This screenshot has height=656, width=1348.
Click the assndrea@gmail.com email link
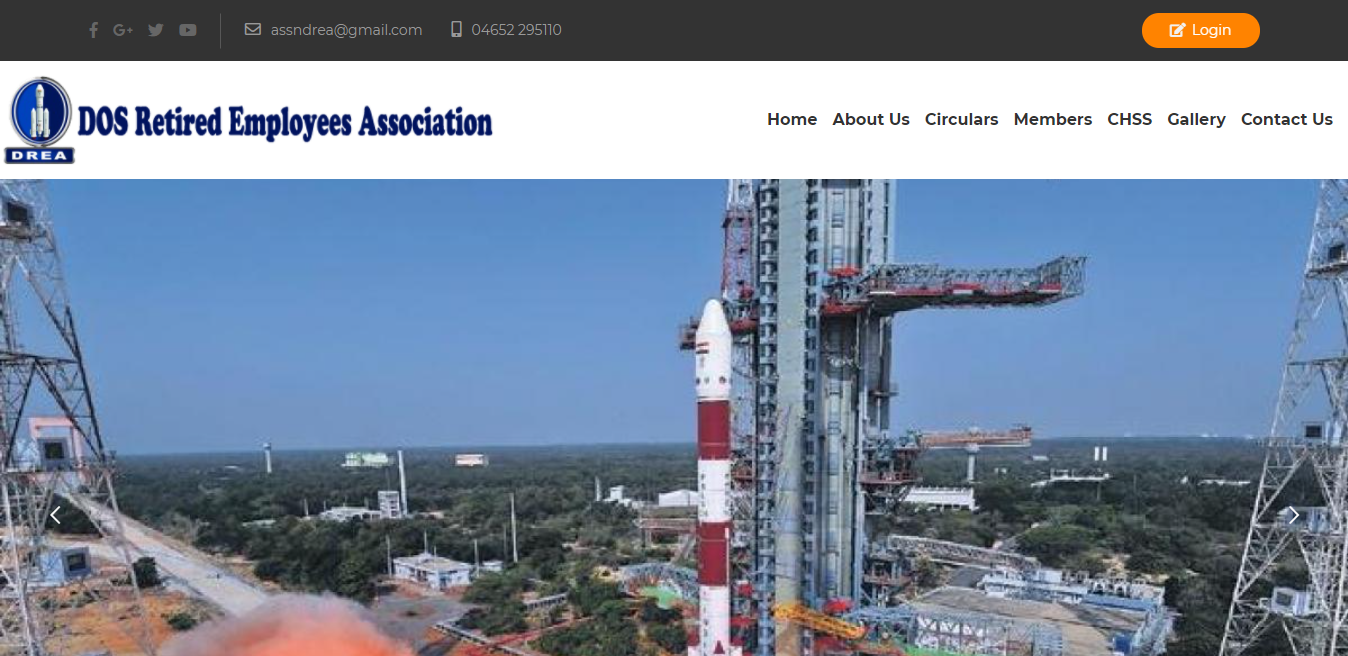click(346, 30)
